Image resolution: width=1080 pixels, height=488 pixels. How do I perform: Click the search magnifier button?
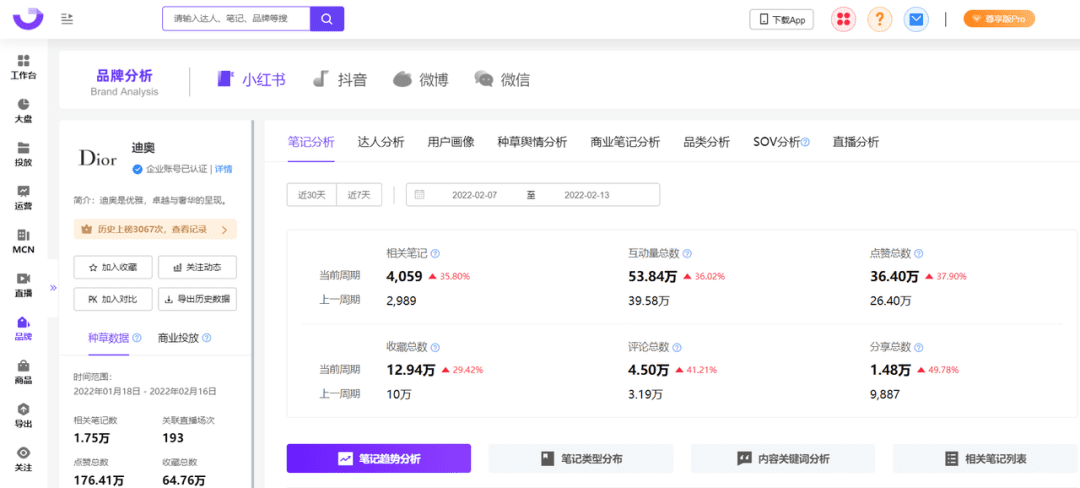[x=327, y=18]
